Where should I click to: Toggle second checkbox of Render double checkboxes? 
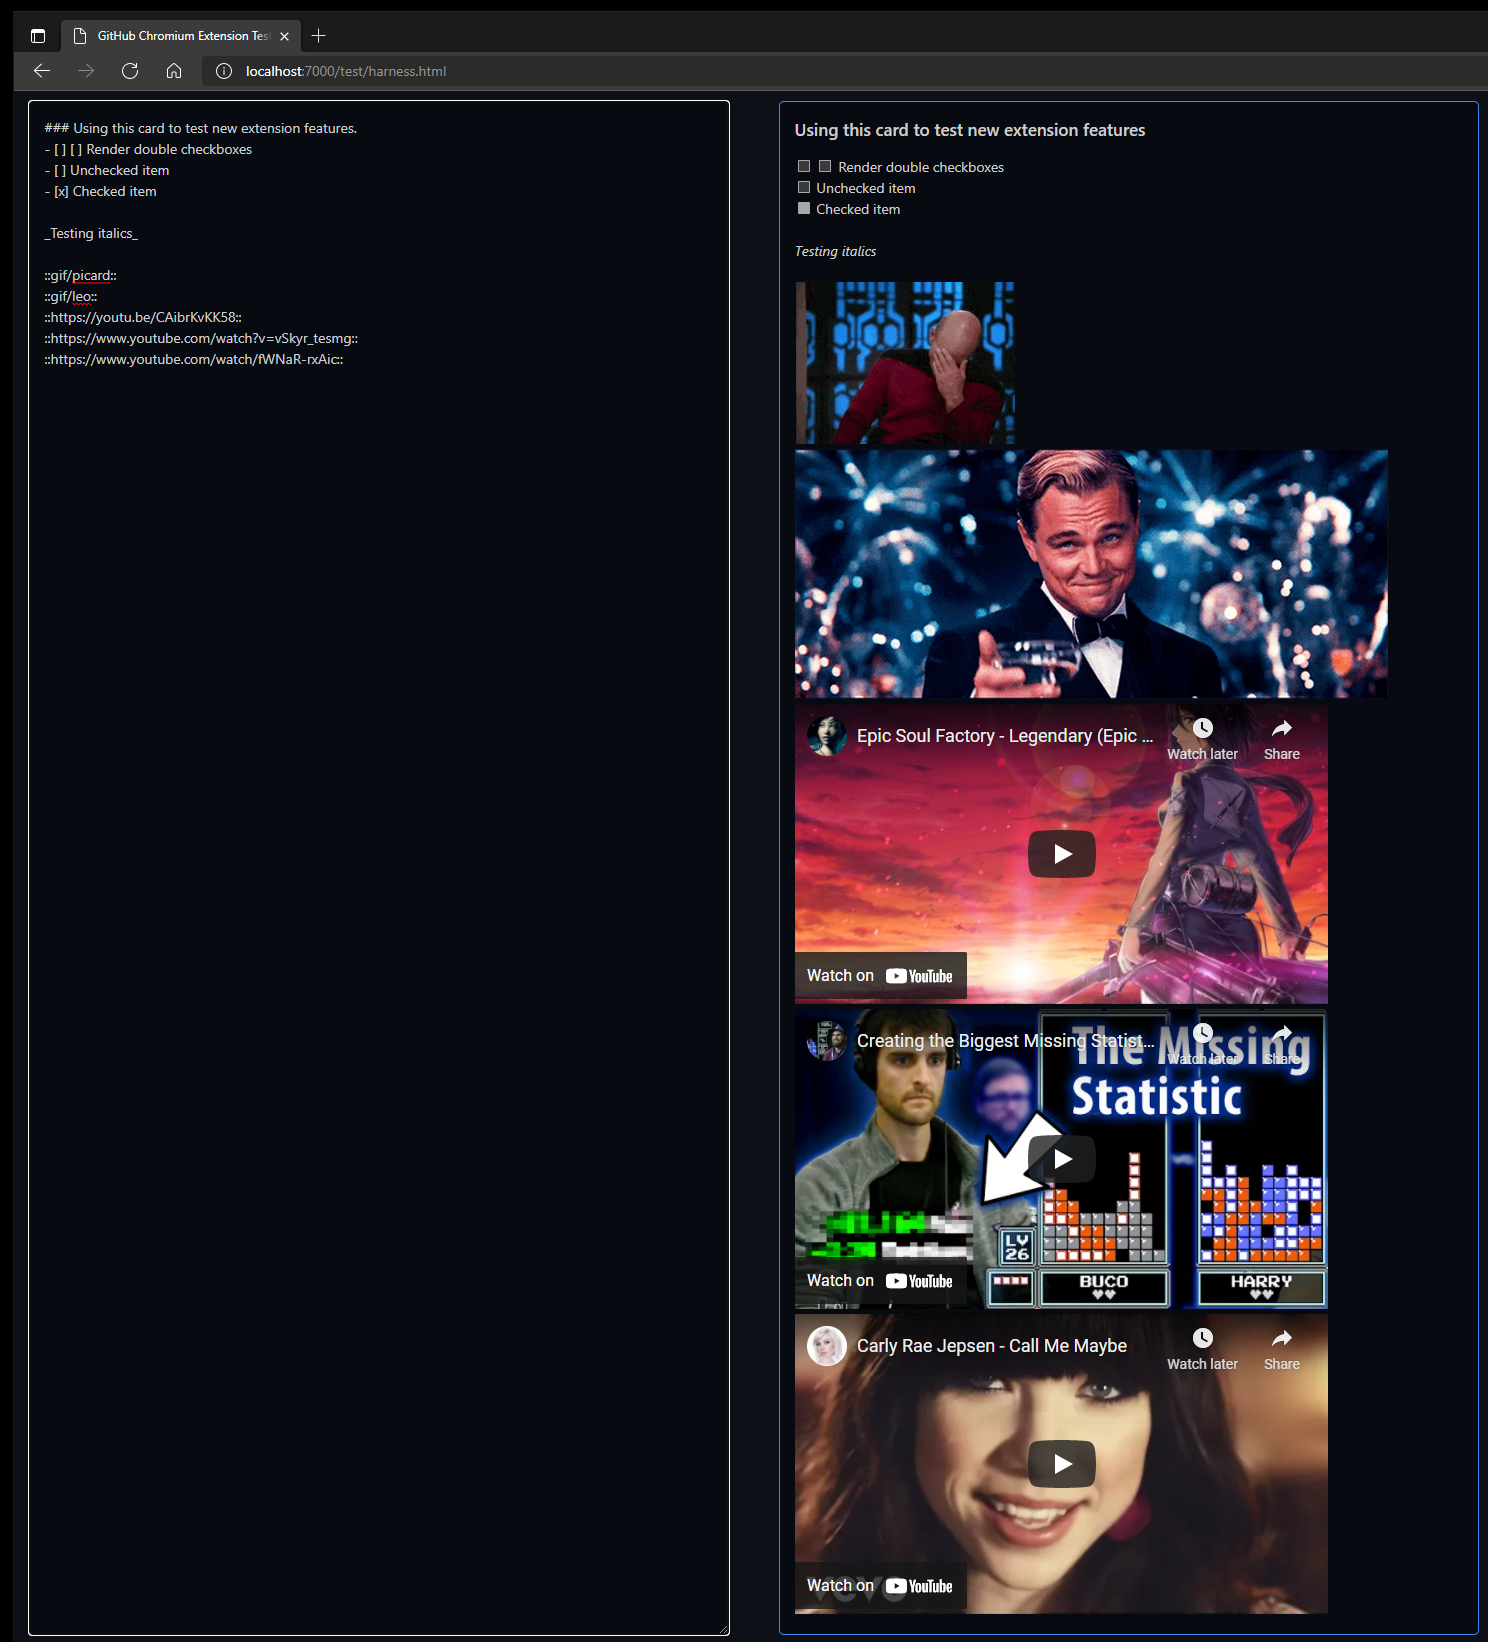(825, 166)
